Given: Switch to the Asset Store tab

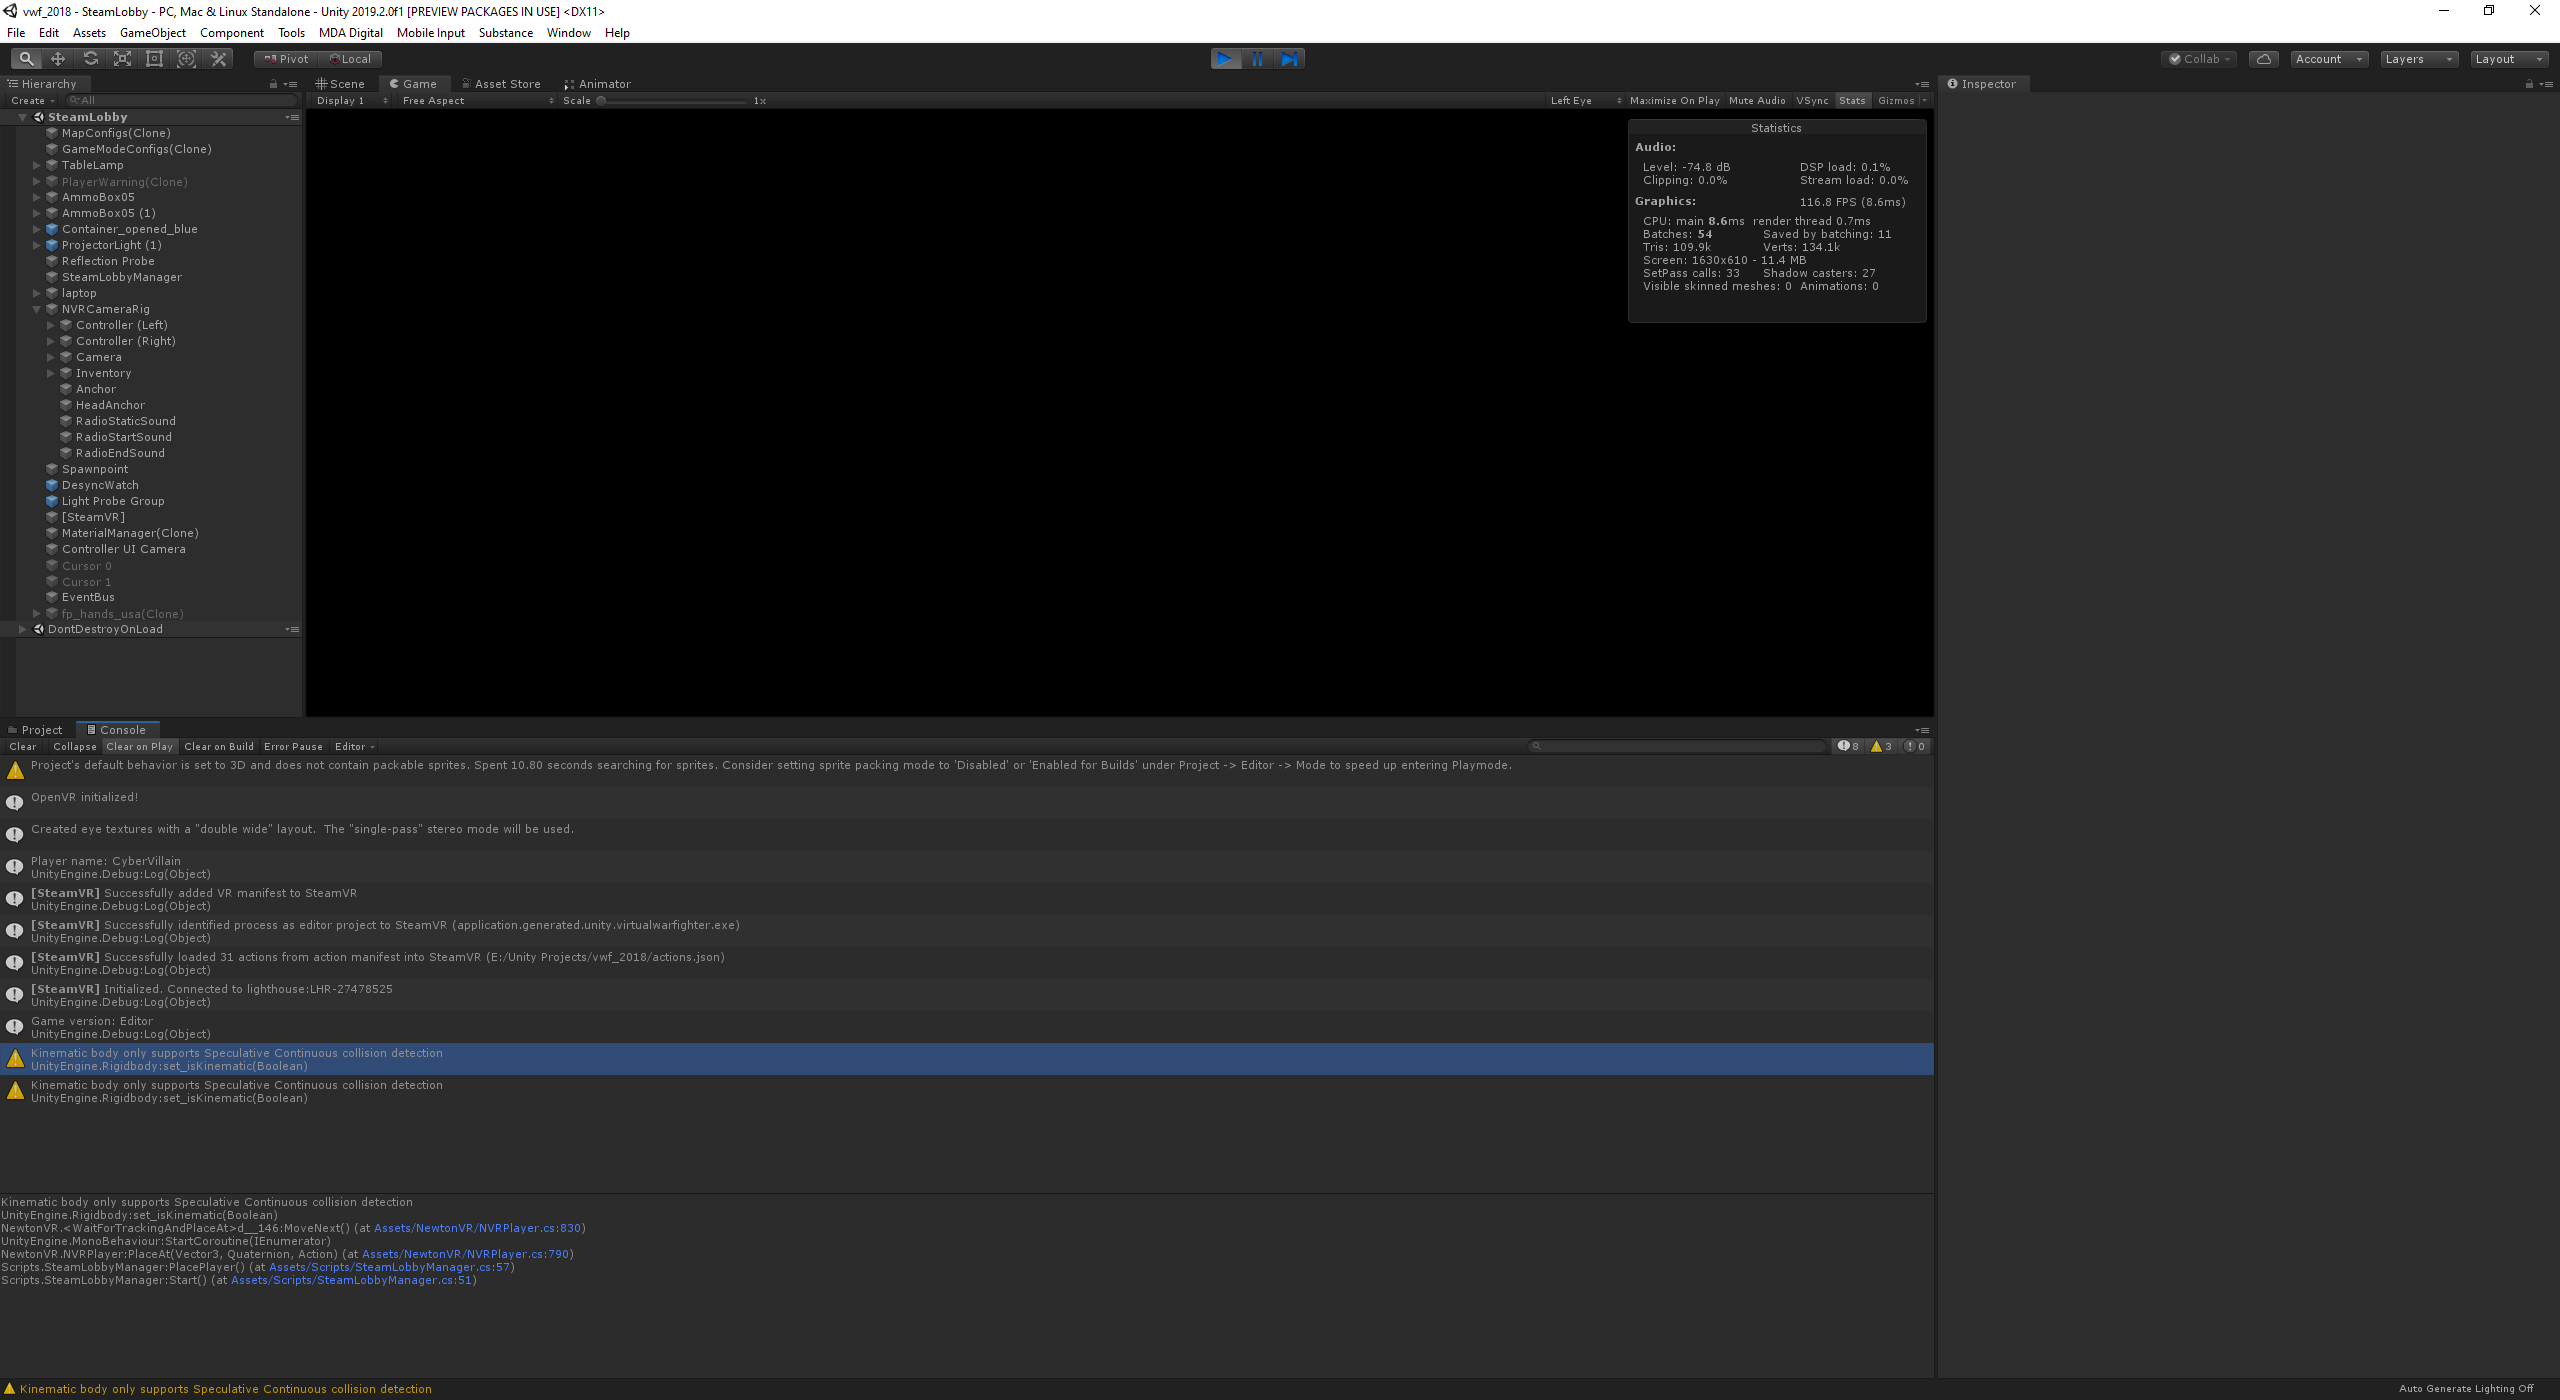Looking at the screenshot, I should (500, 84).
